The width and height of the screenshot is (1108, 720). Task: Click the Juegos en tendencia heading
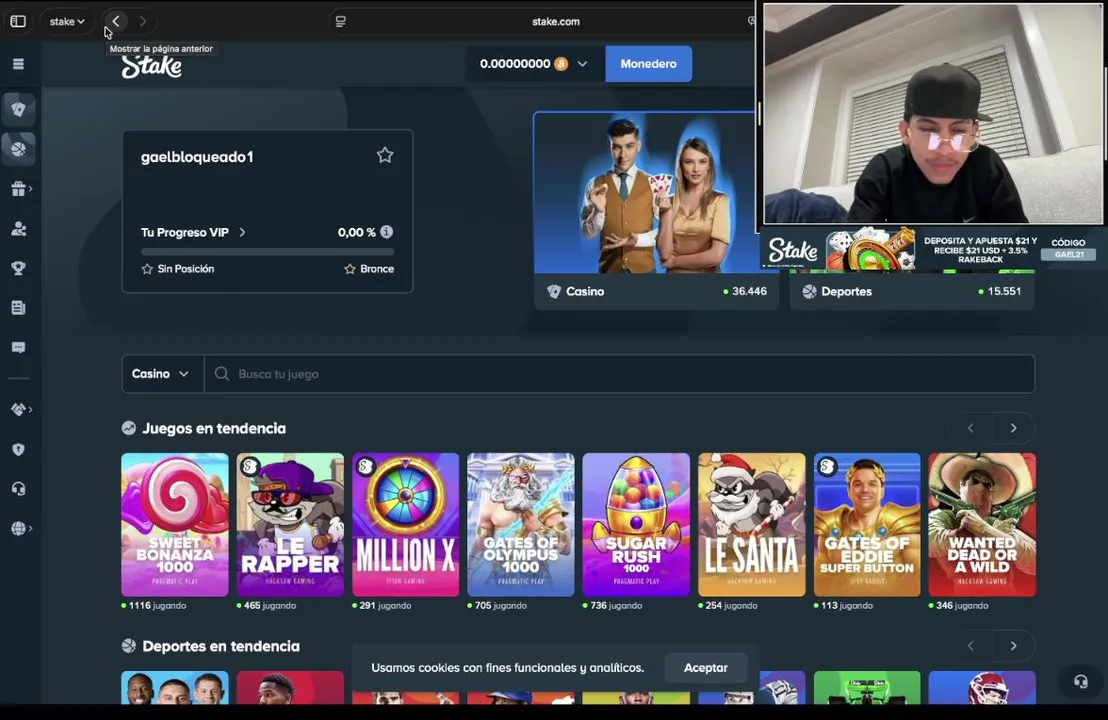[214, 428]
